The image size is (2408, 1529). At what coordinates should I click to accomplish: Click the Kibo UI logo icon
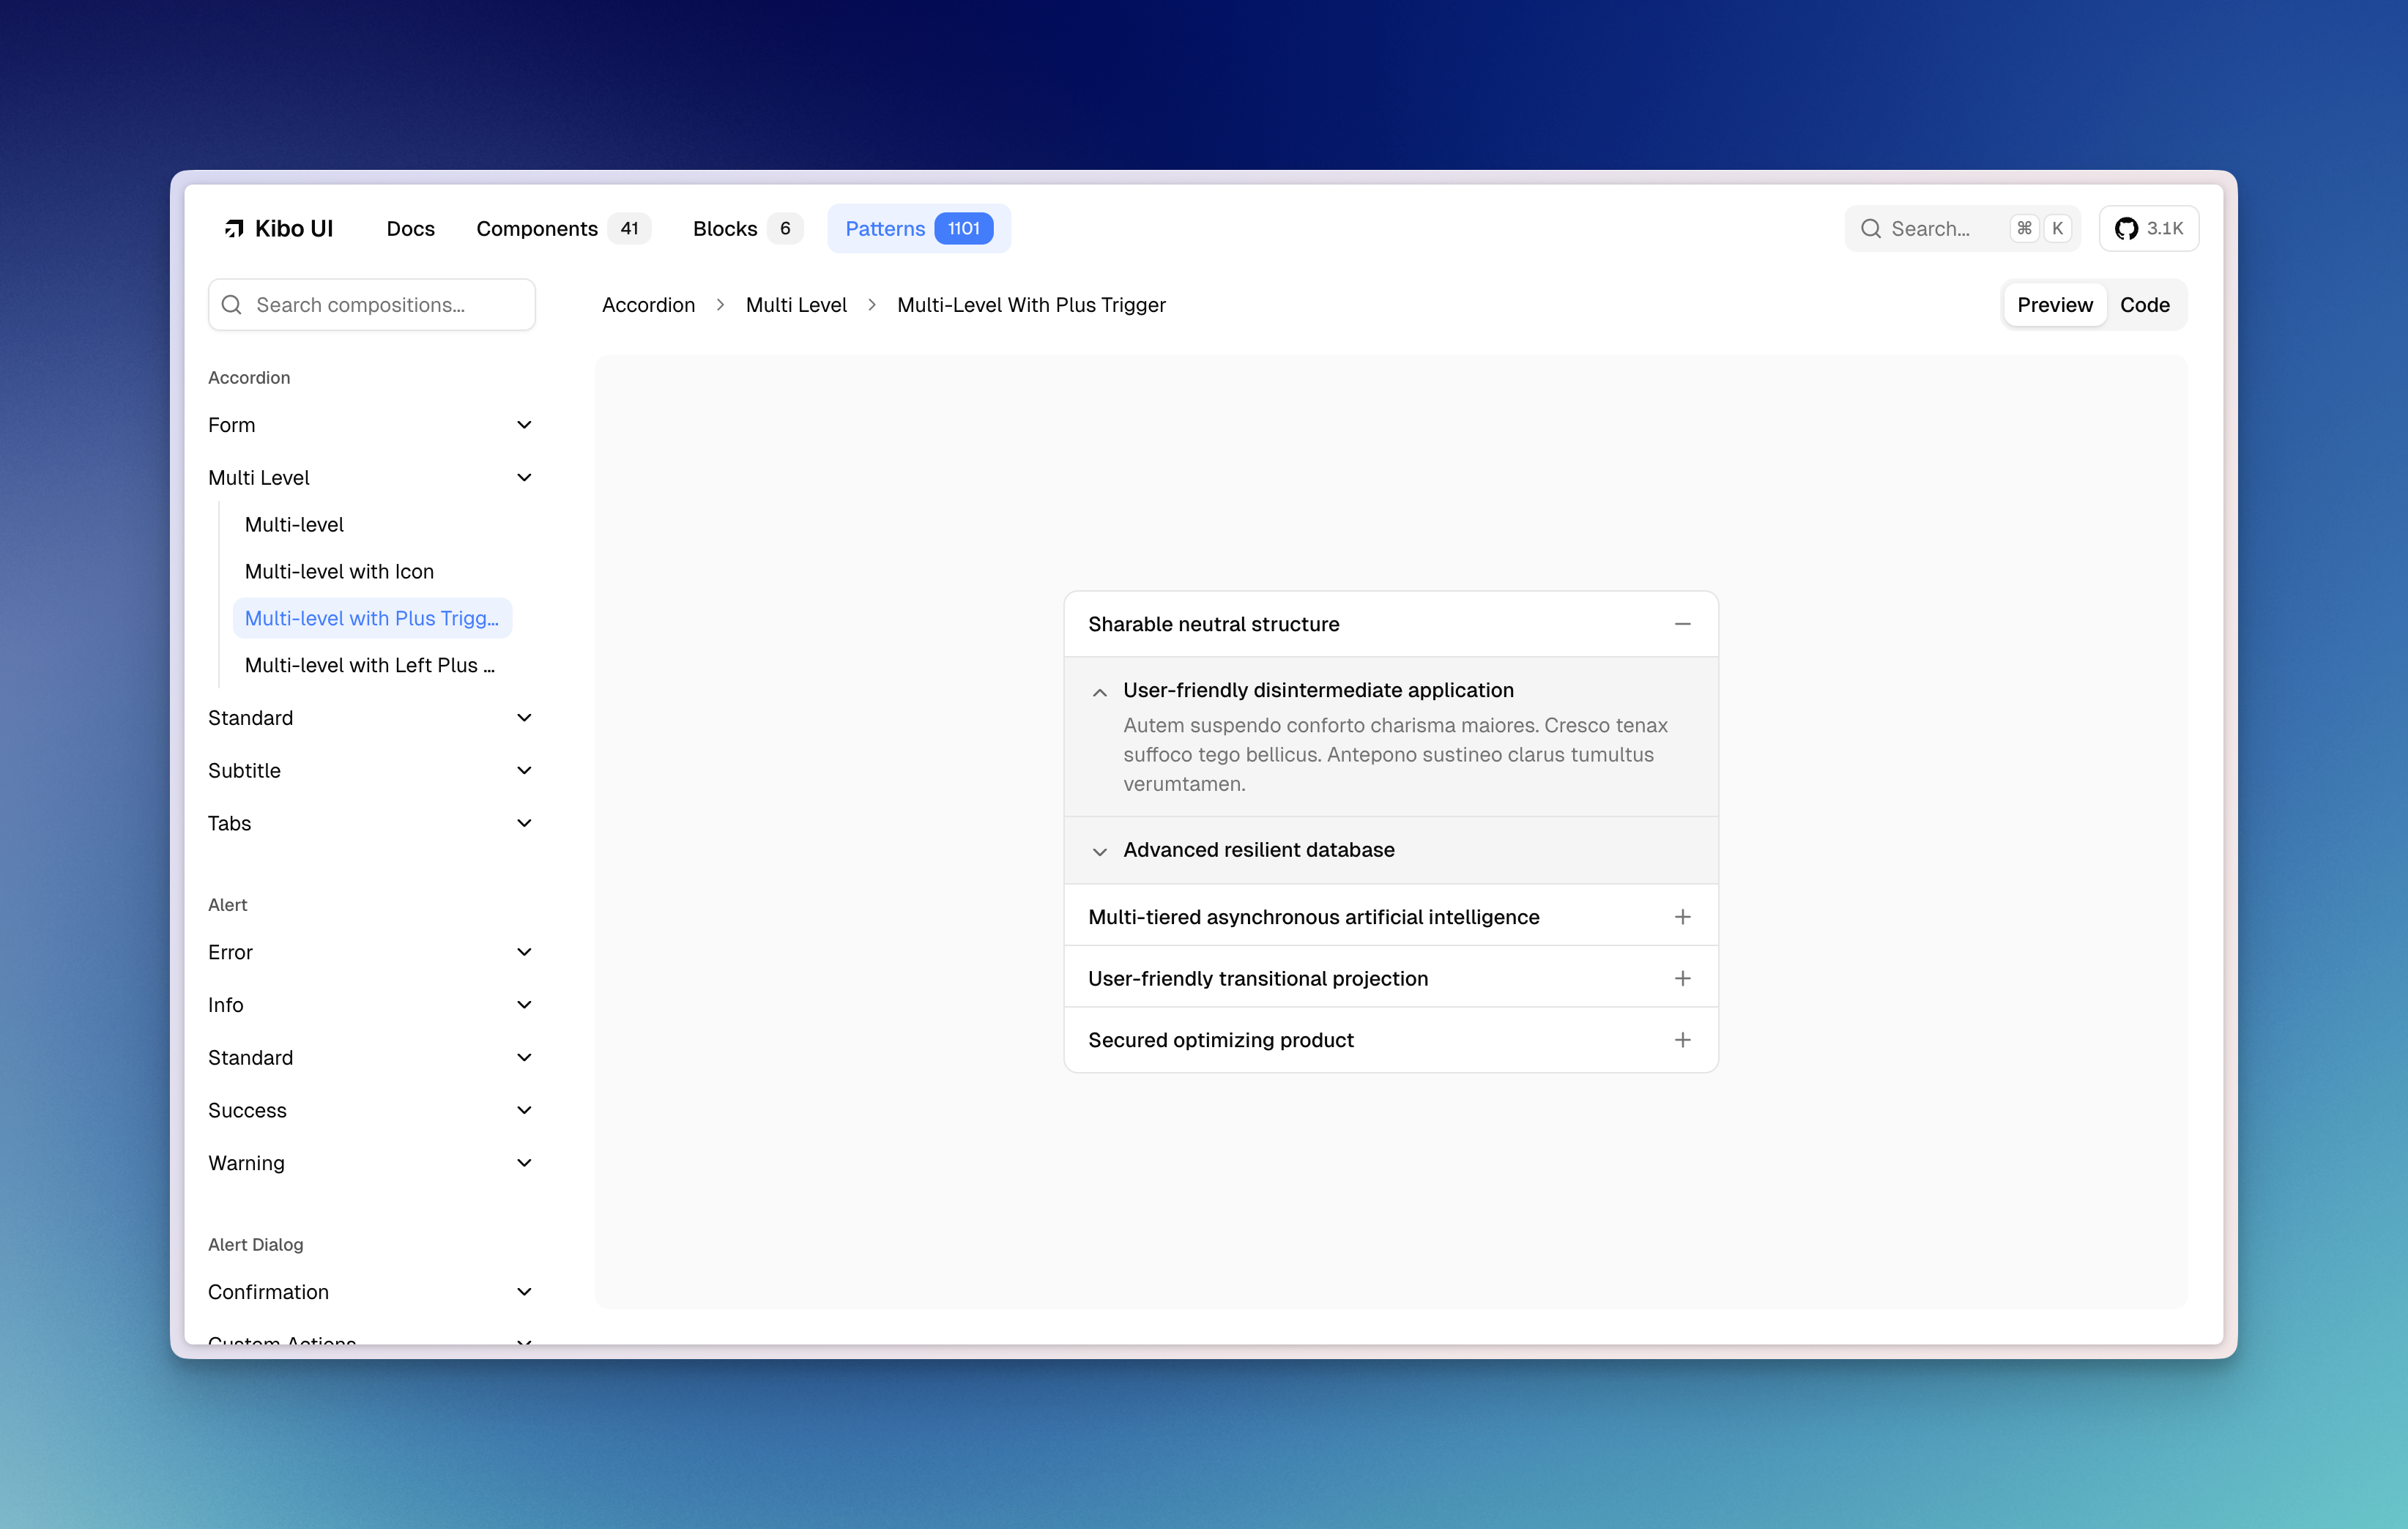tap(234, 229)
